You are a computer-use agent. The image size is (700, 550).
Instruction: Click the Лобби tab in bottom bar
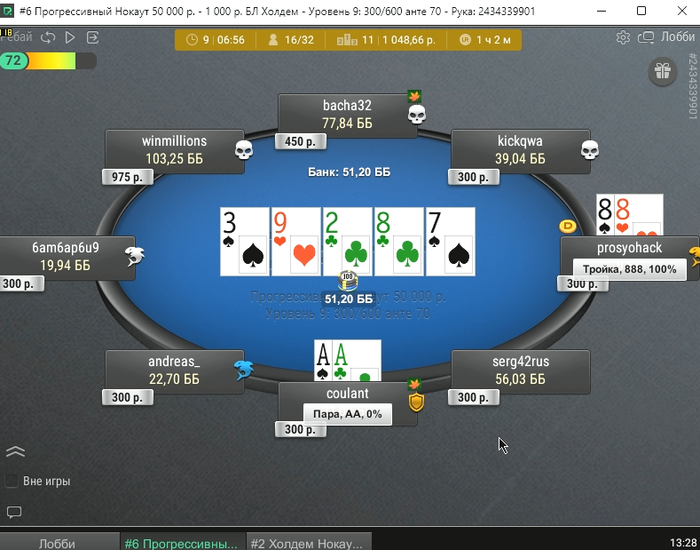(57, 542)
